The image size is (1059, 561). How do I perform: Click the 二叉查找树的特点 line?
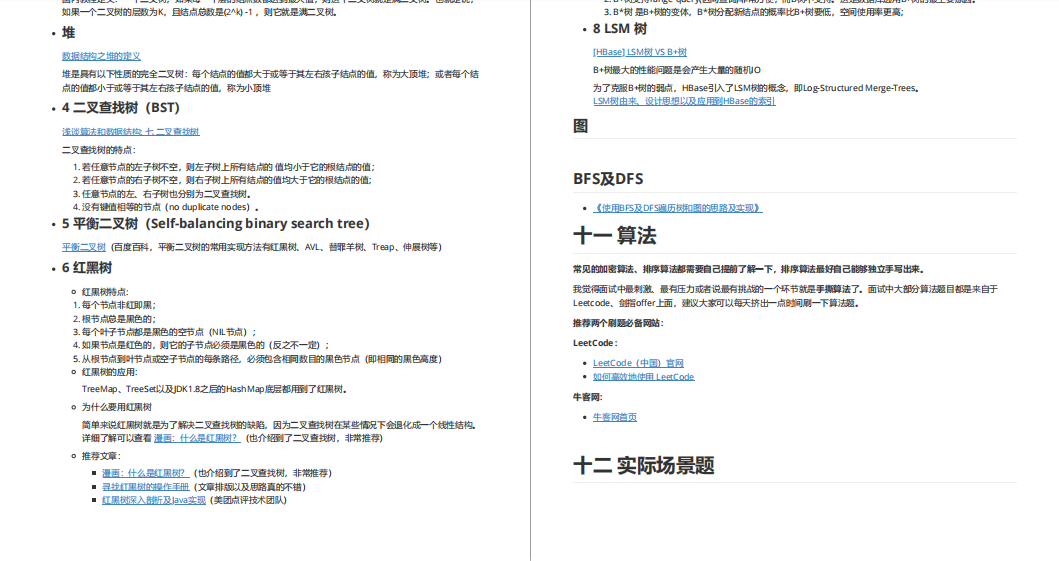(99, 151)
